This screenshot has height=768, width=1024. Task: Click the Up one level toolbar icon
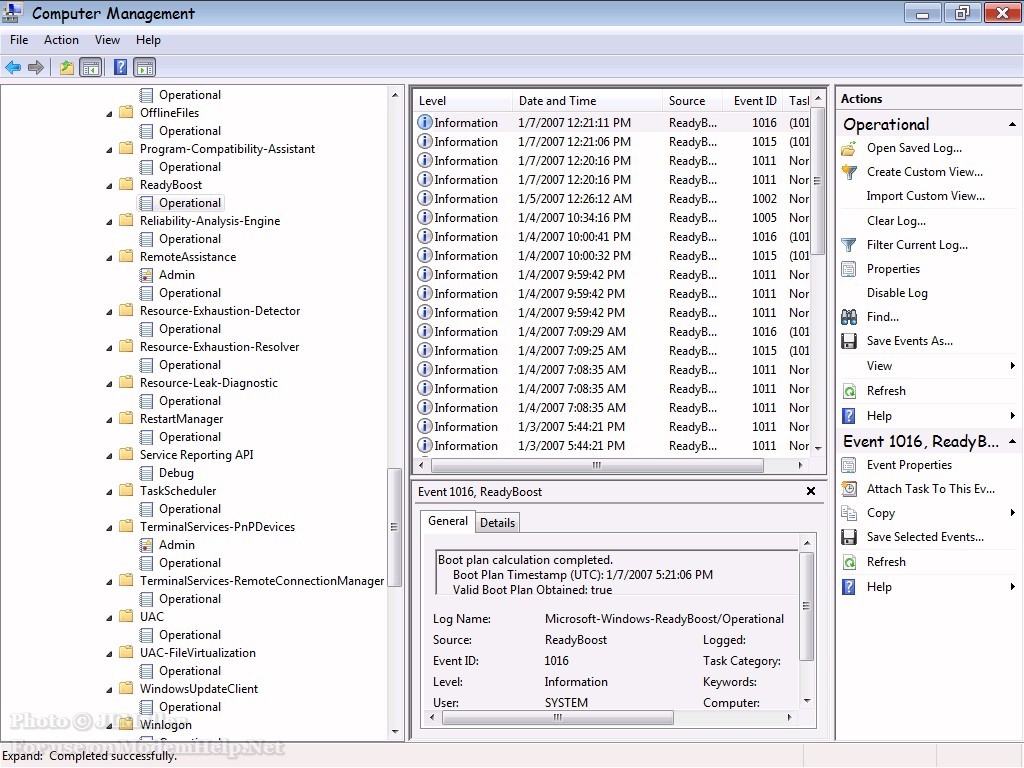67,67
